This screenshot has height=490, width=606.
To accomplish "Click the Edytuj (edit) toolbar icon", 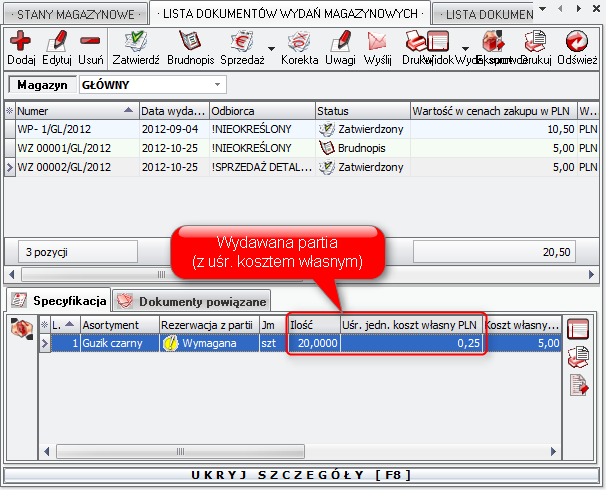I will [x=57, y=46].
